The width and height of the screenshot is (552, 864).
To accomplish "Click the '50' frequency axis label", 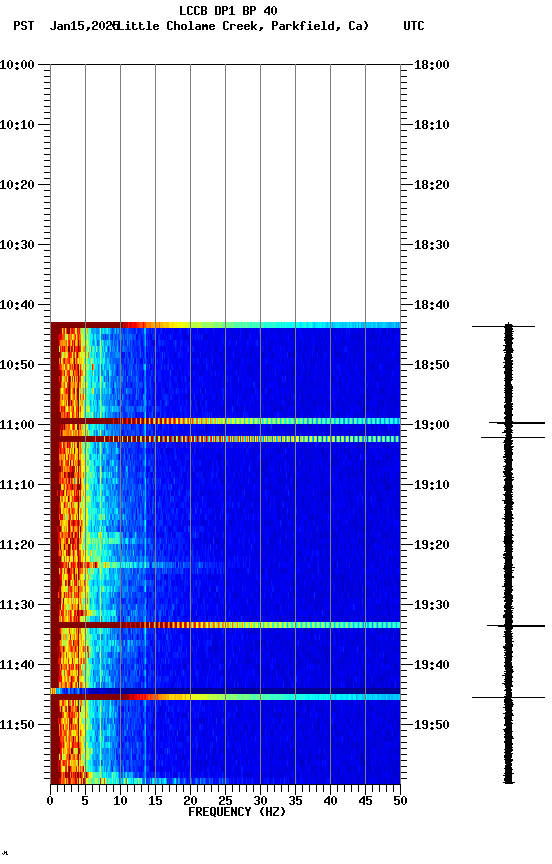I will tap(401, 801).
